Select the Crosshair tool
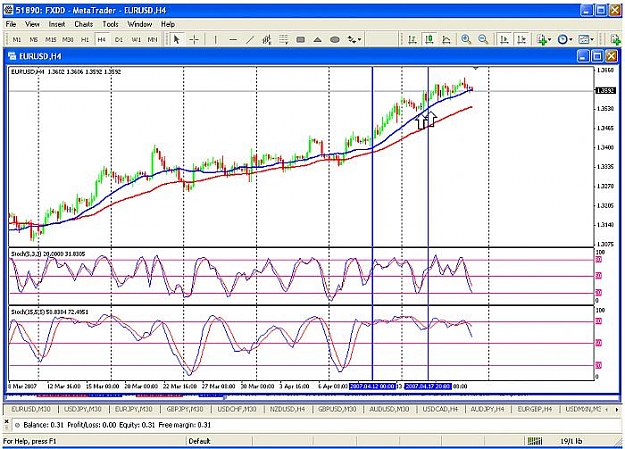 pyautogui.click(x=194, y=39)
